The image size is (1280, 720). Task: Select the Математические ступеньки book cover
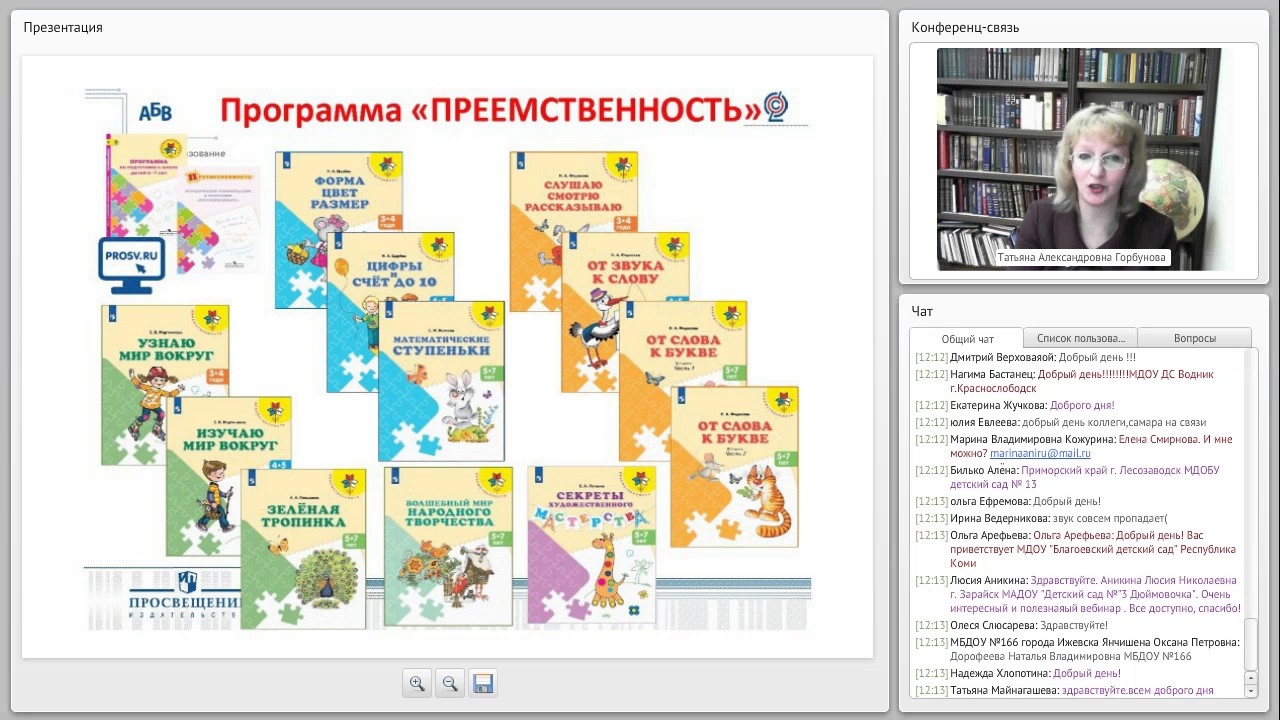click(441, 381)
